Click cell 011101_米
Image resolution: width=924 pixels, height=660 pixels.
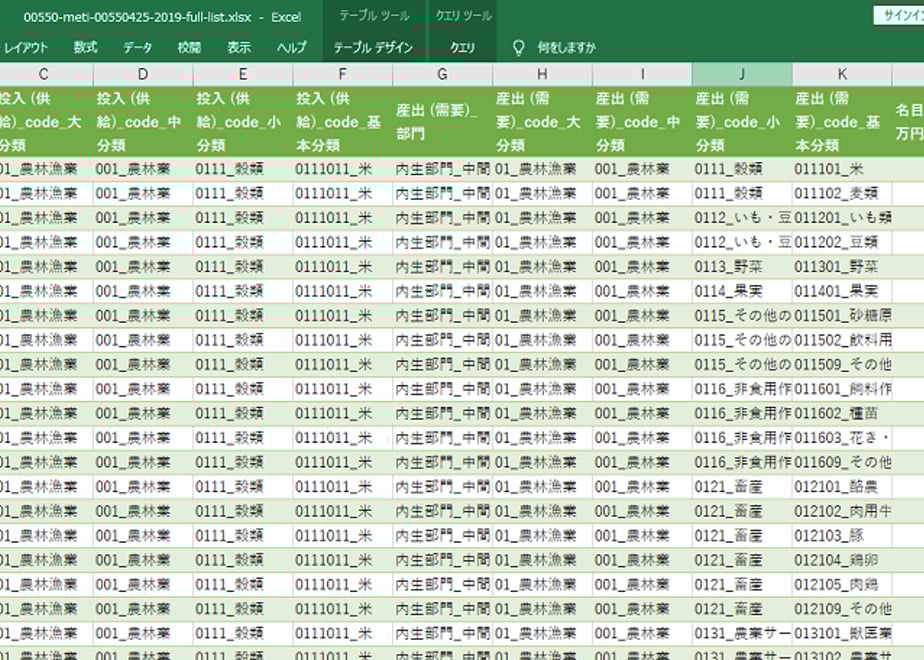(x=842, y=169)
